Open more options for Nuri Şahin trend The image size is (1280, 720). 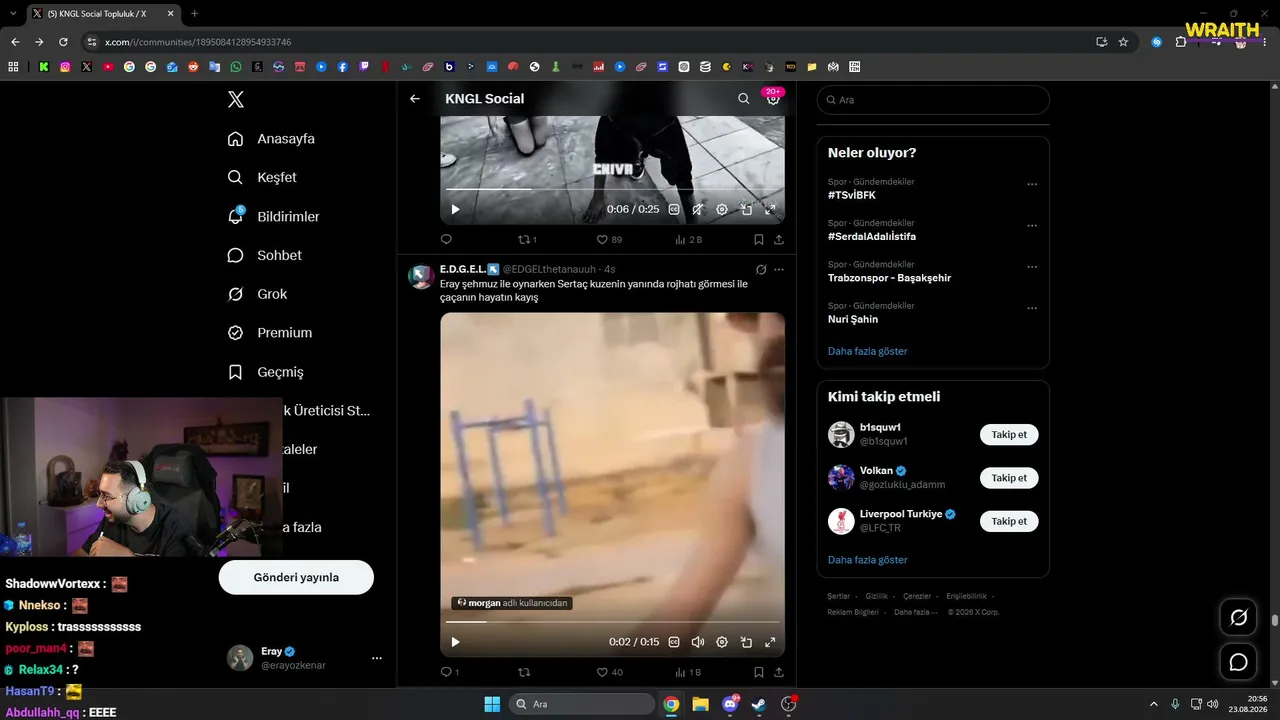coord(1032,309)
